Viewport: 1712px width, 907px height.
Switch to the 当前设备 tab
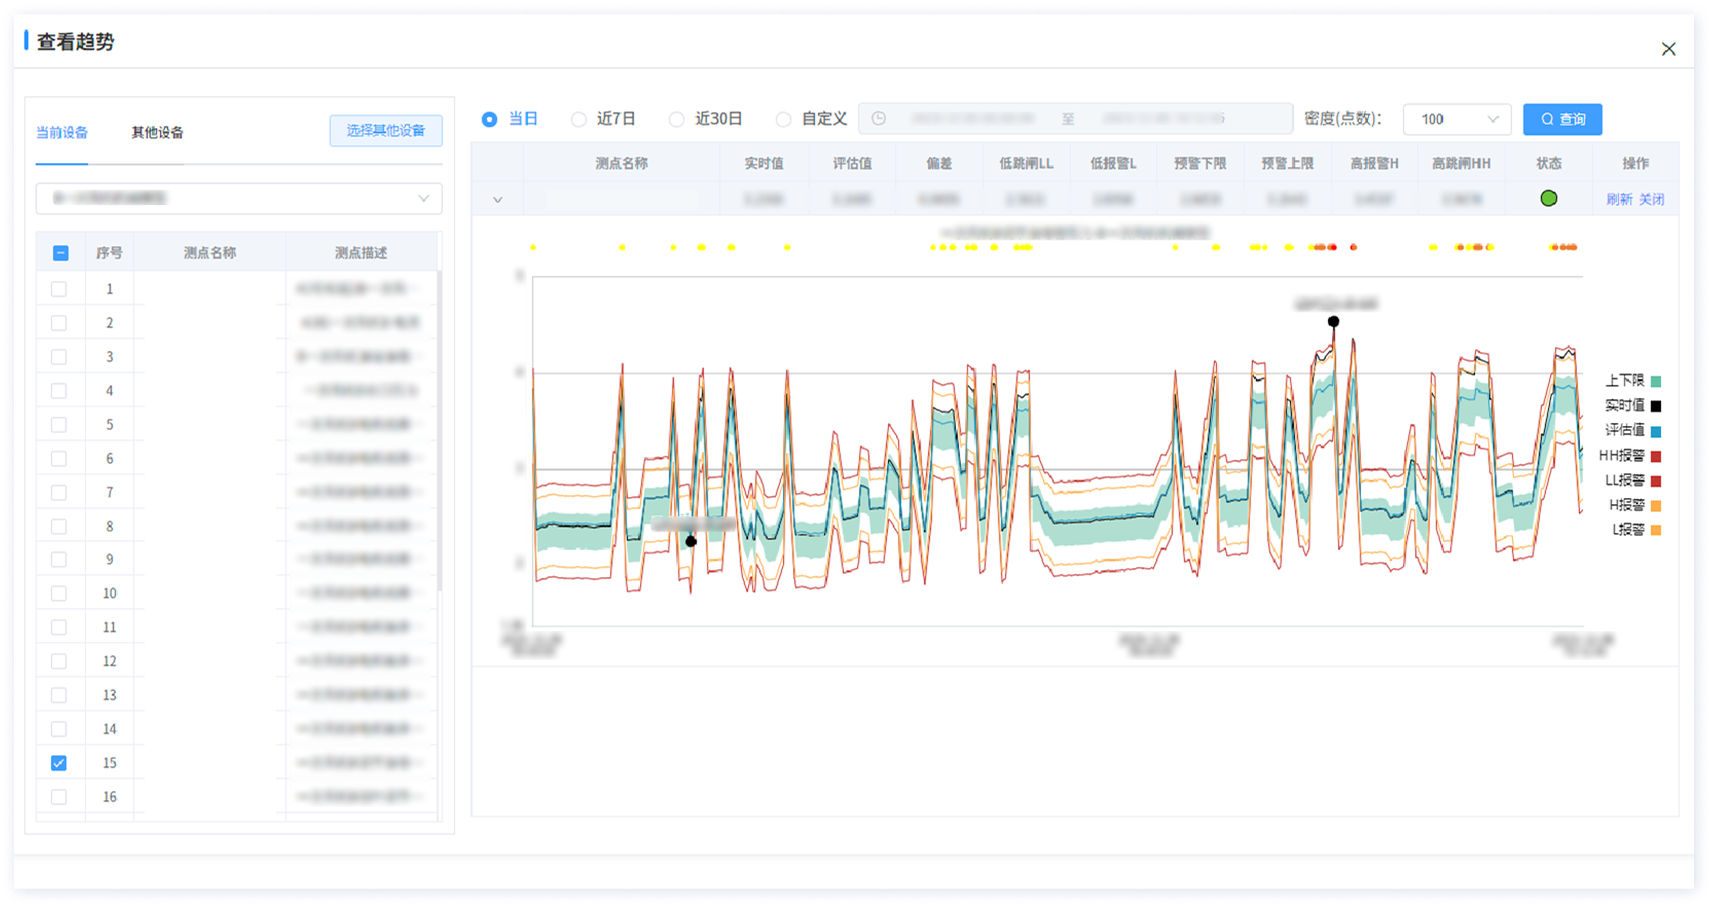click(x=62, y=132)
